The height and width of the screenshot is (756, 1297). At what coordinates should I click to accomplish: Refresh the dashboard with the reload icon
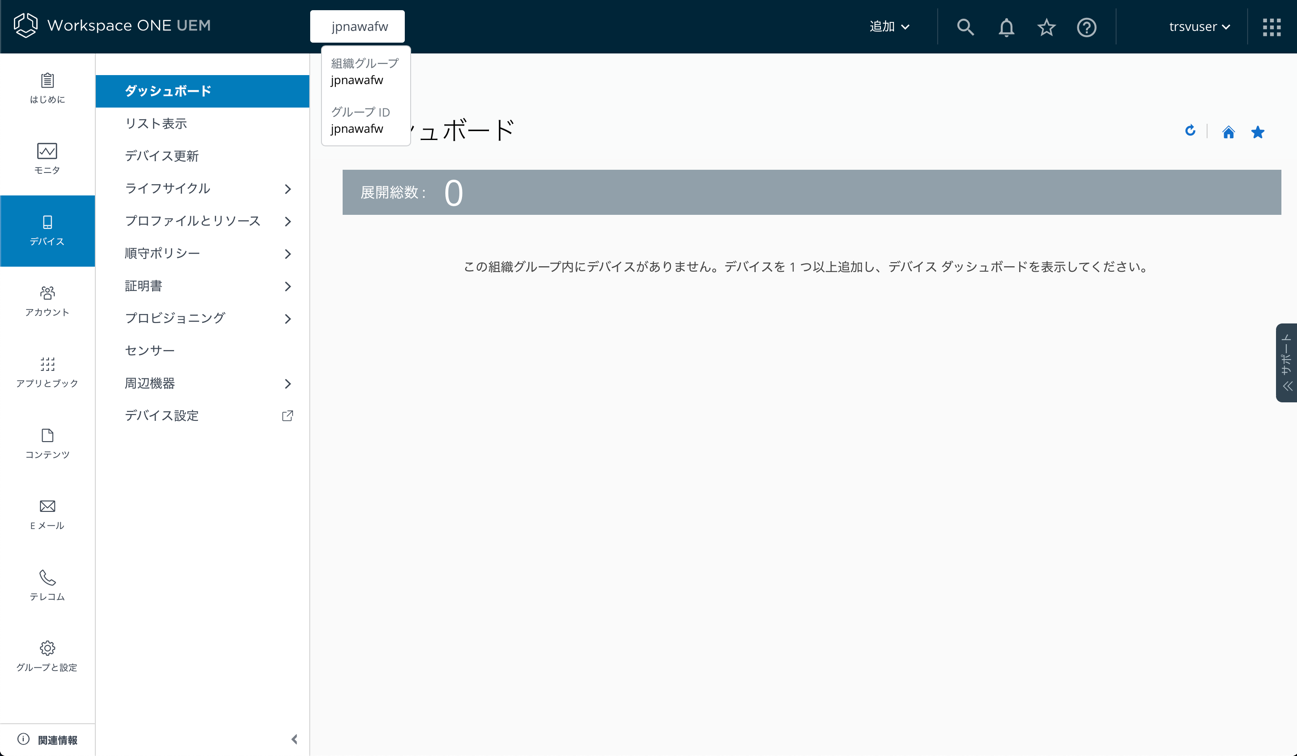[1190, 131]
